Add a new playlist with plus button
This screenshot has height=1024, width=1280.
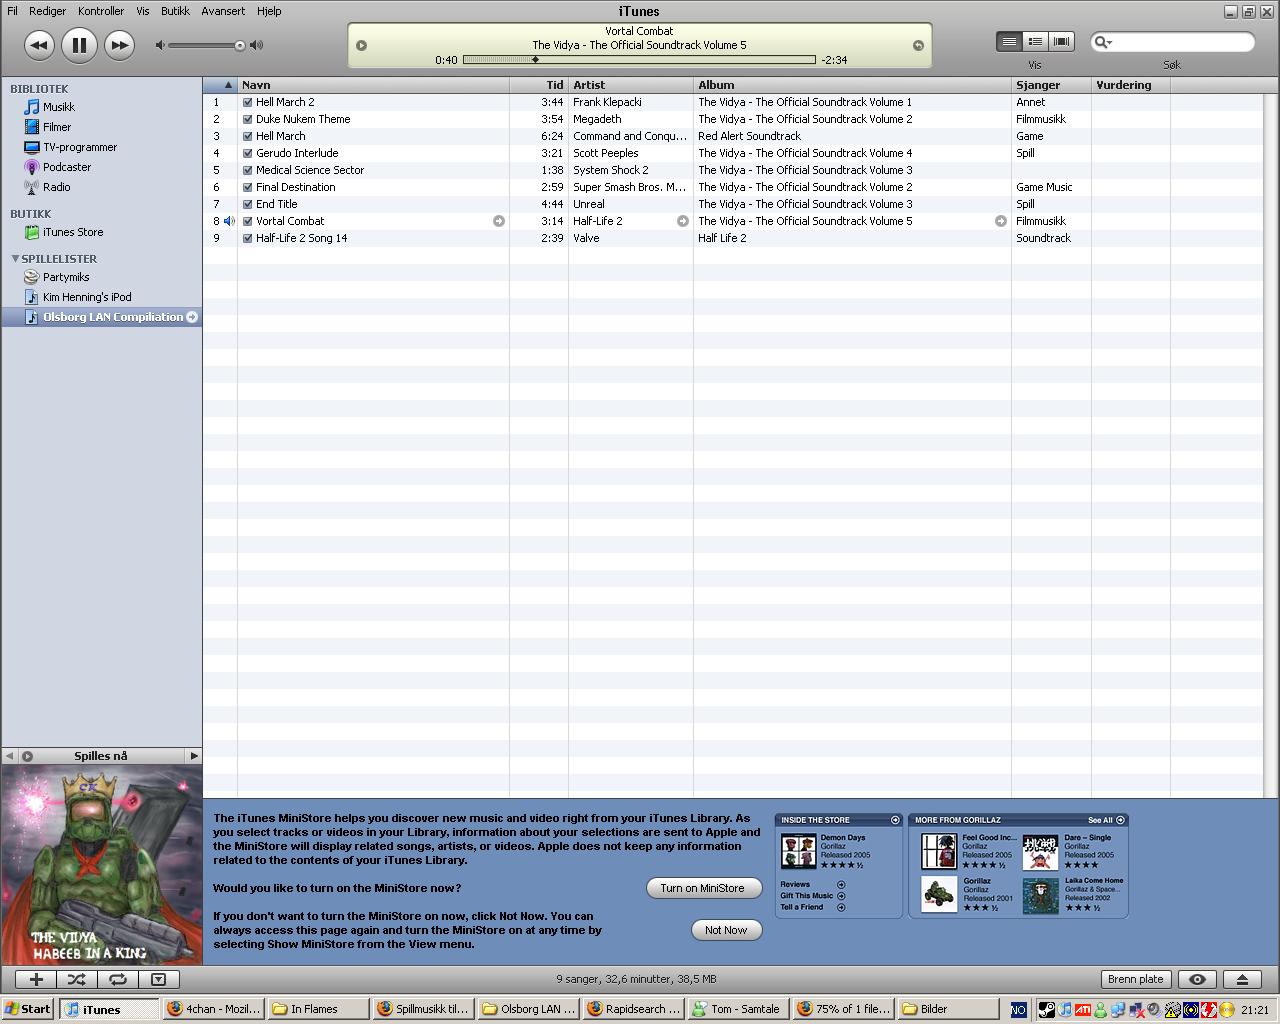(x=36, y=979)
